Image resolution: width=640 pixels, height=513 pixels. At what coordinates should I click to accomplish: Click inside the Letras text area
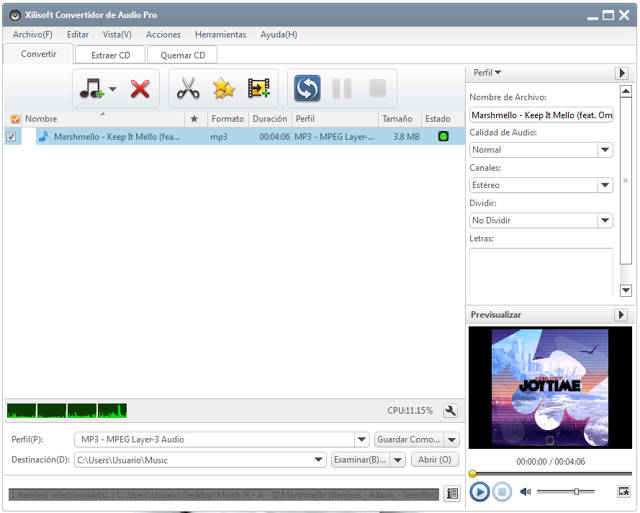pos(541,272)
